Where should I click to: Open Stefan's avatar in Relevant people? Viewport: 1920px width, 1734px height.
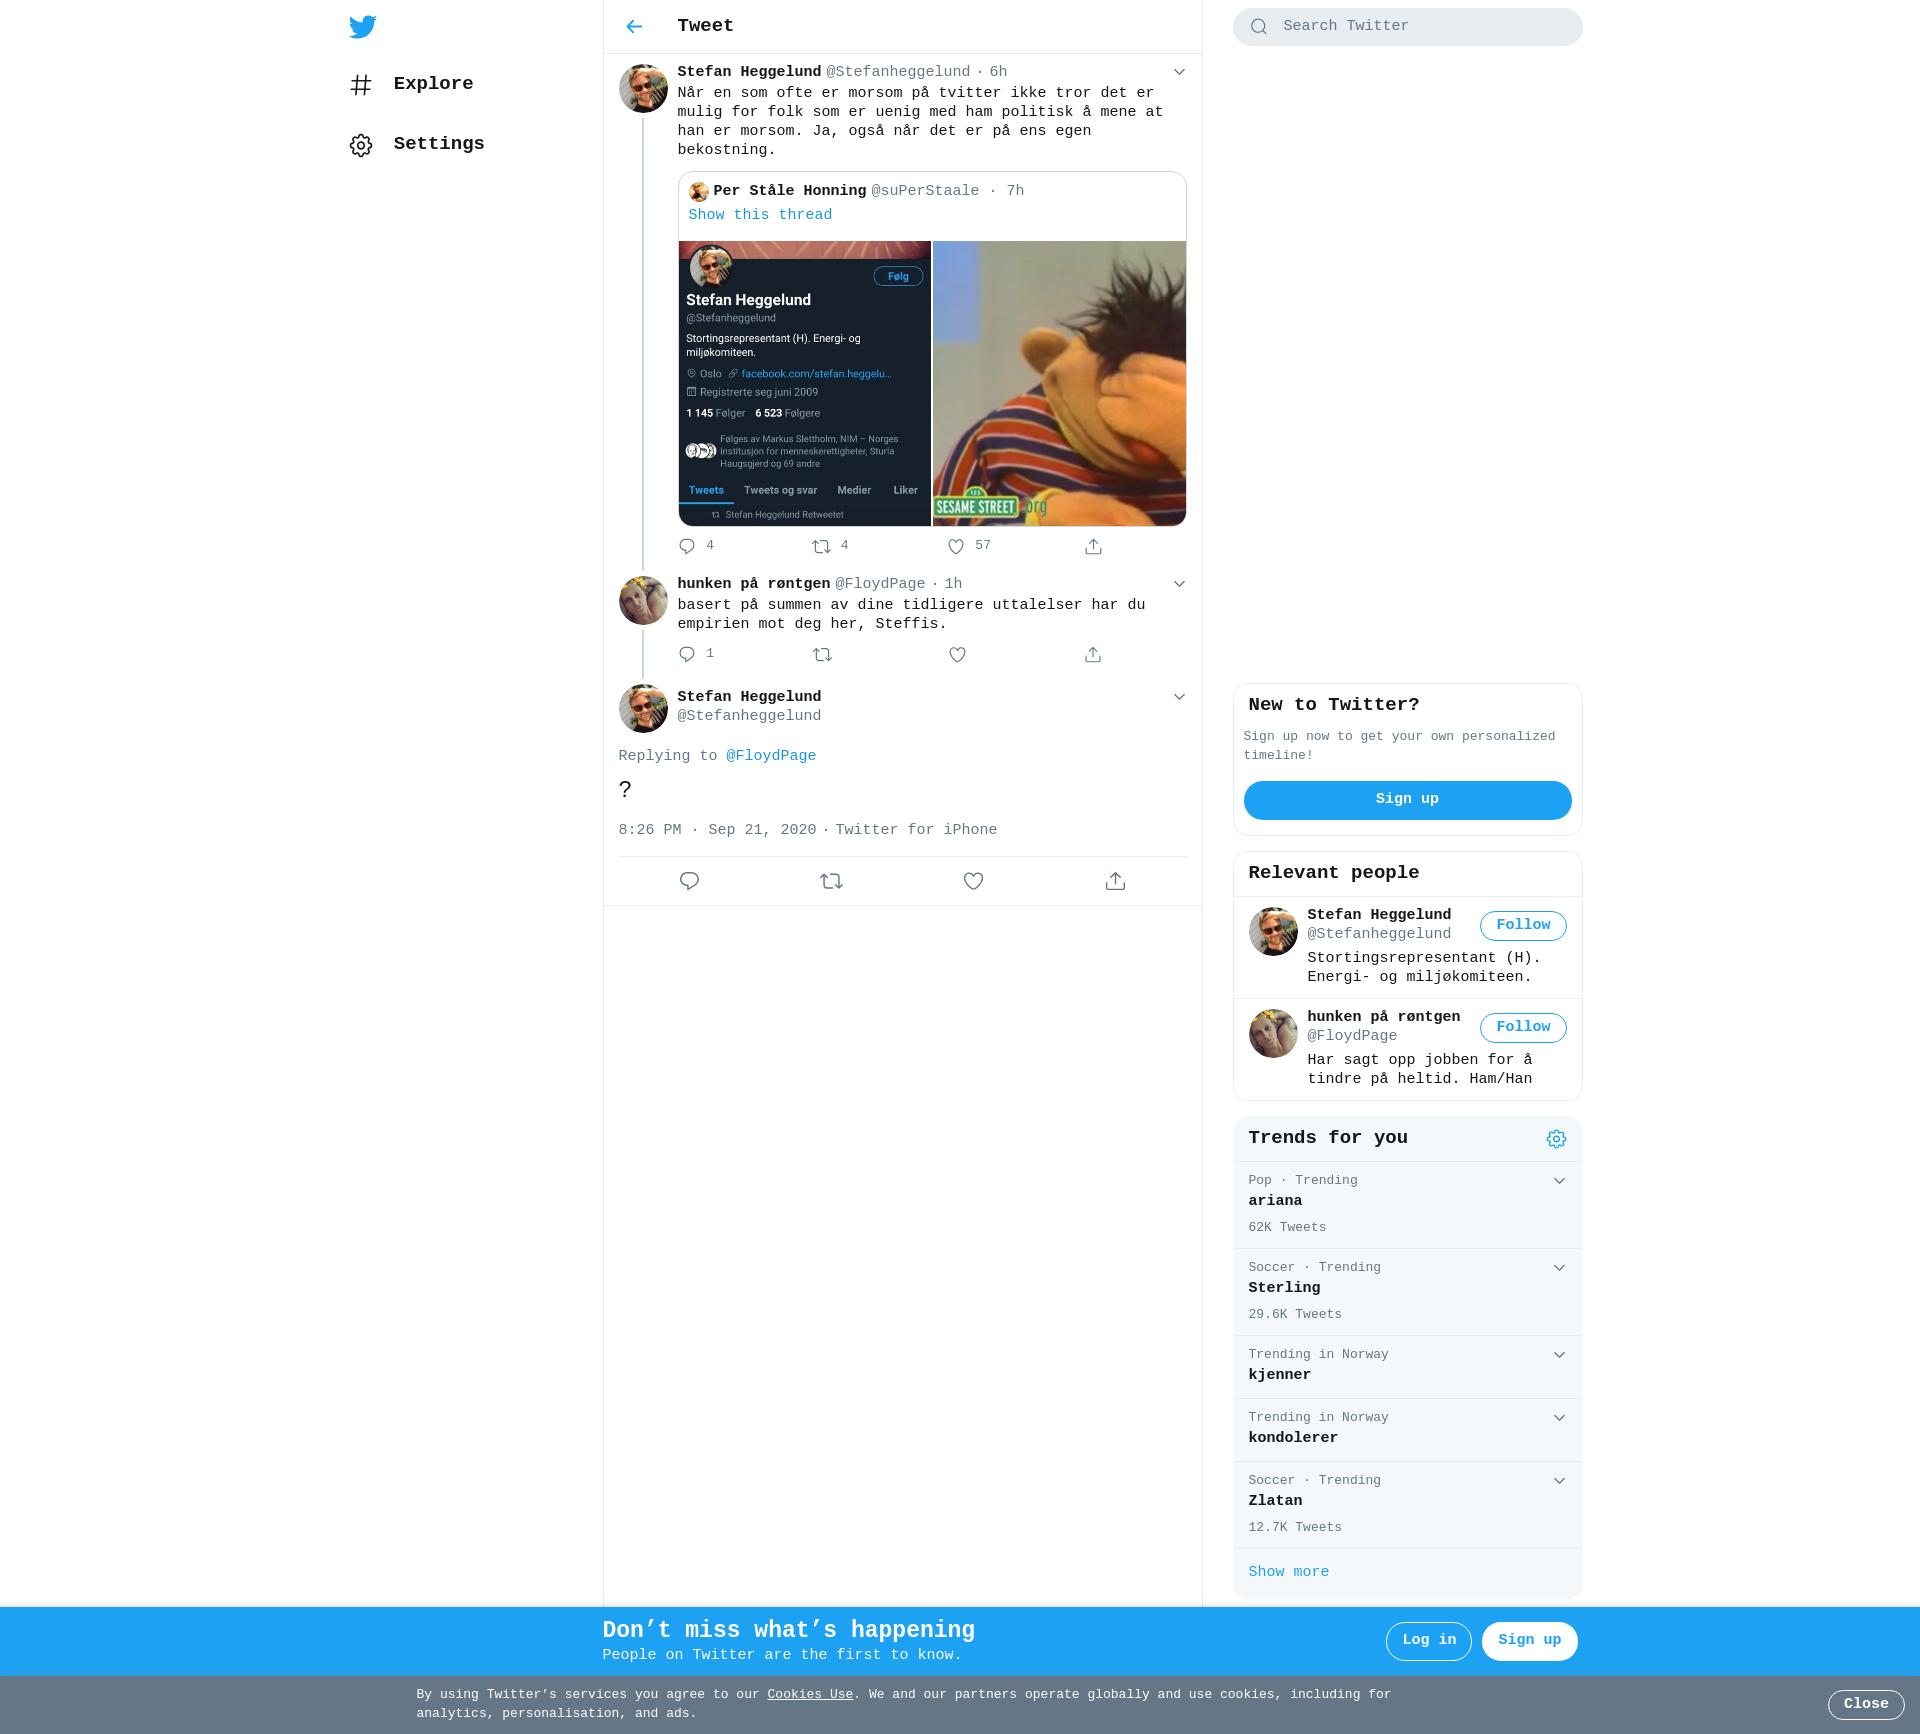[1273, 932]
